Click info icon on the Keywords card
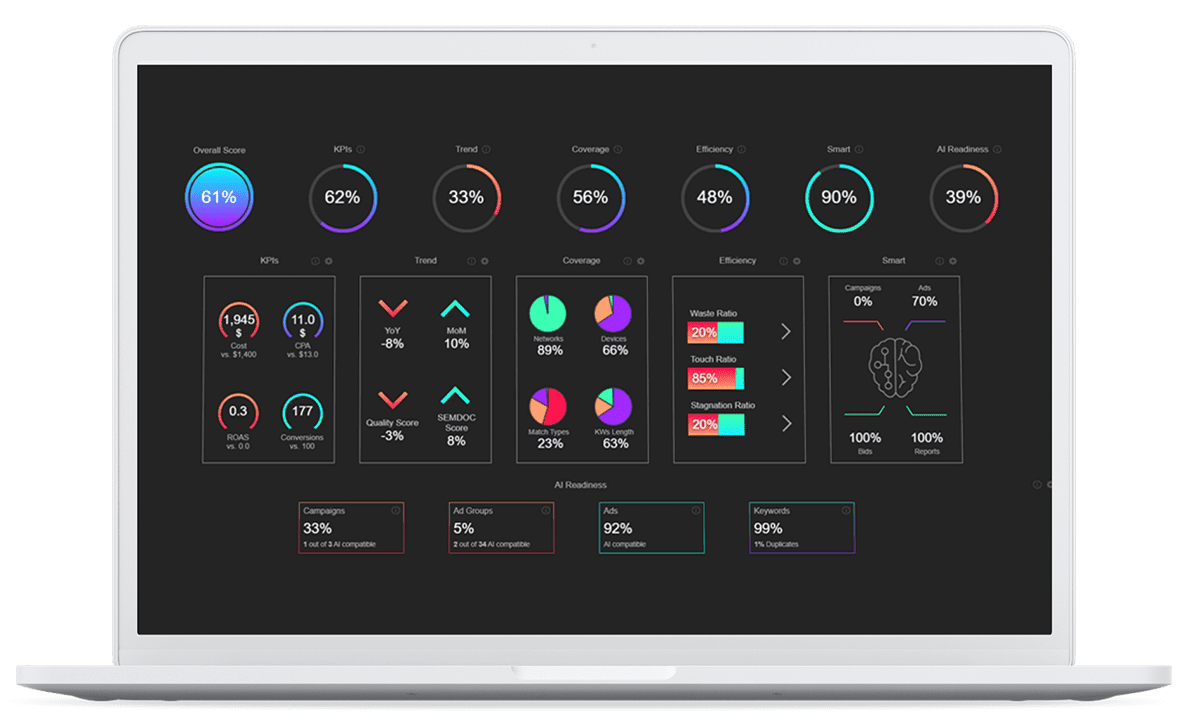The image size is (1200, 726). (x=846, y=510)
